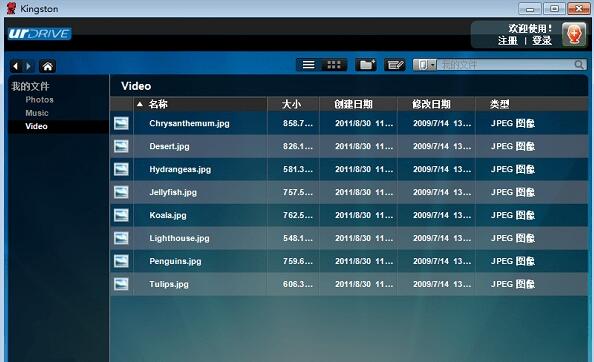Click the Video heading above the table
The image size is (594, 362).
136,86
